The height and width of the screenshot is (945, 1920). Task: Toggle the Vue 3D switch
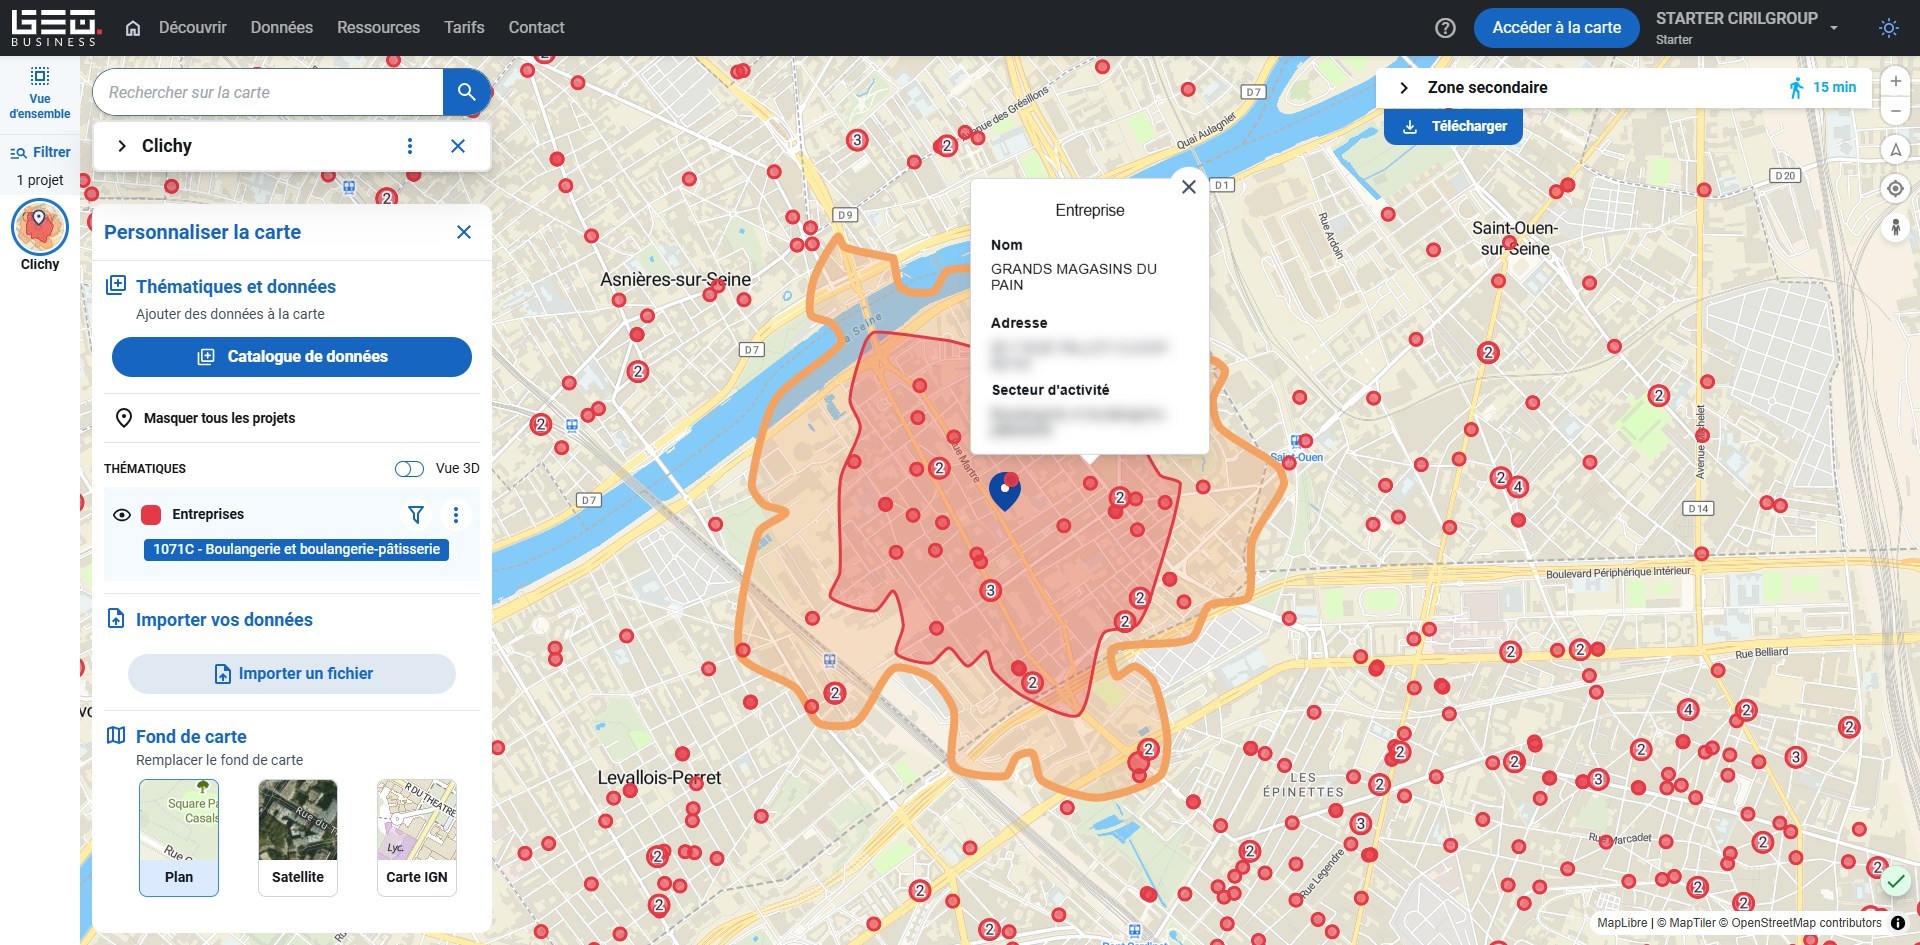click(410, 469)
